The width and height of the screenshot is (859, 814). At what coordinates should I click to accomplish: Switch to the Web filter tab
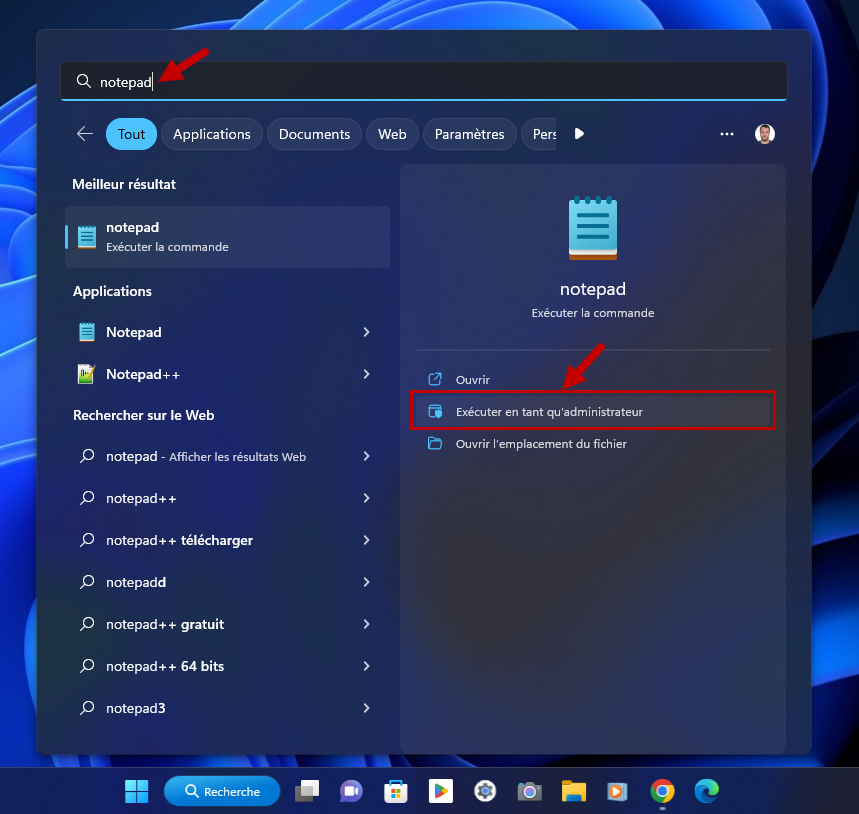392,134
